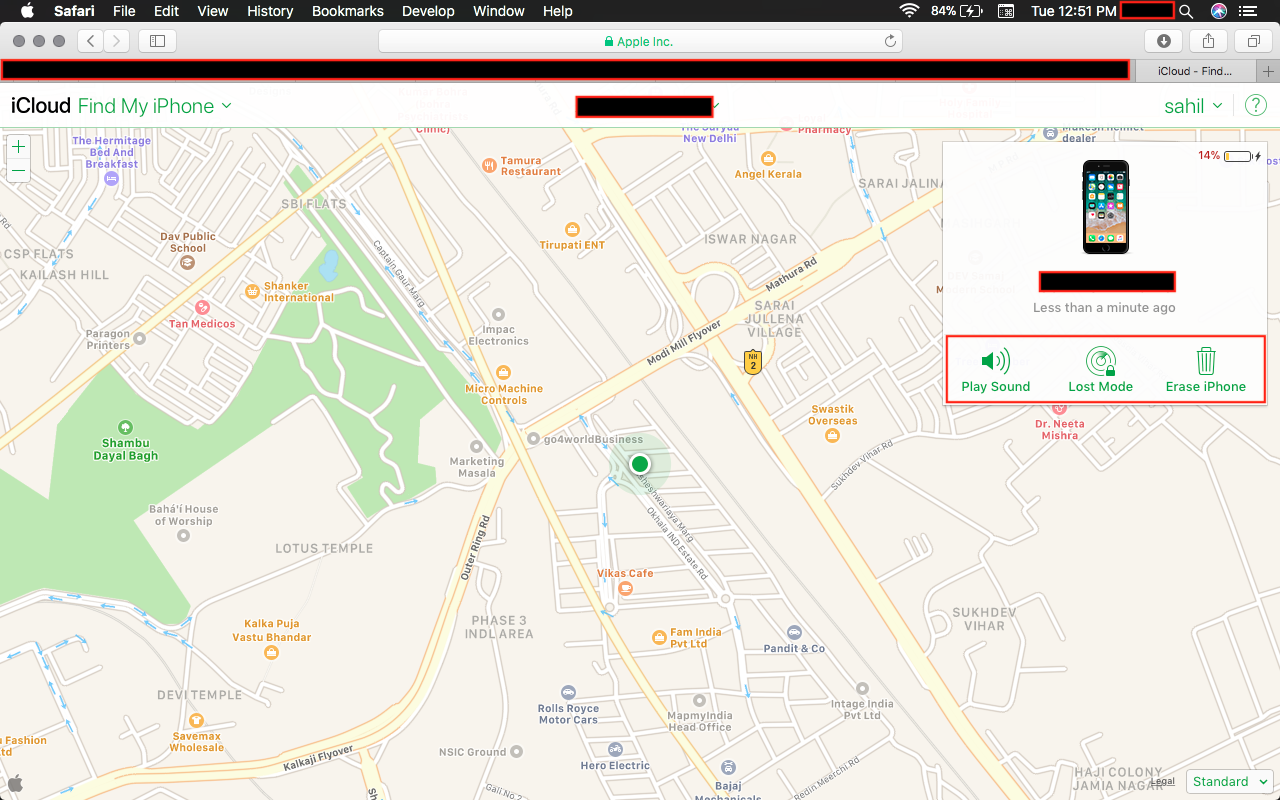Click the Lotus Temple map label

[324, 548]
